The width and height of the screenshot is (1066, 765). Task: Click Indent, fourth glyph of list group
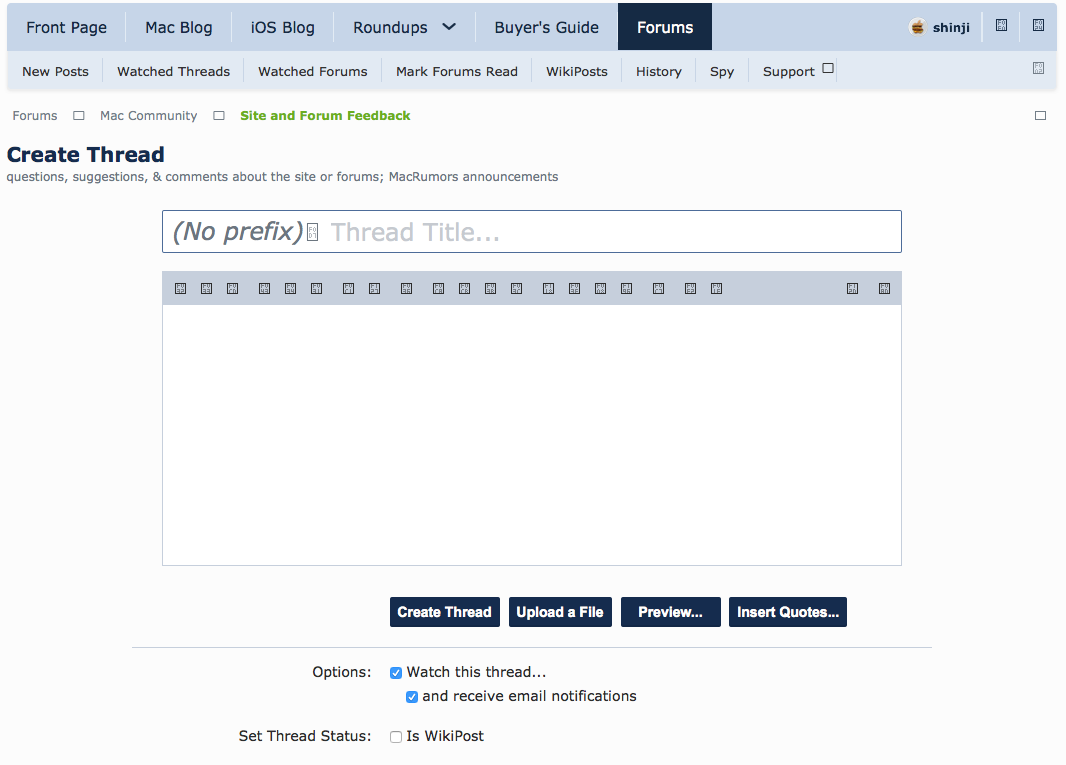click(x=517, y=288)
